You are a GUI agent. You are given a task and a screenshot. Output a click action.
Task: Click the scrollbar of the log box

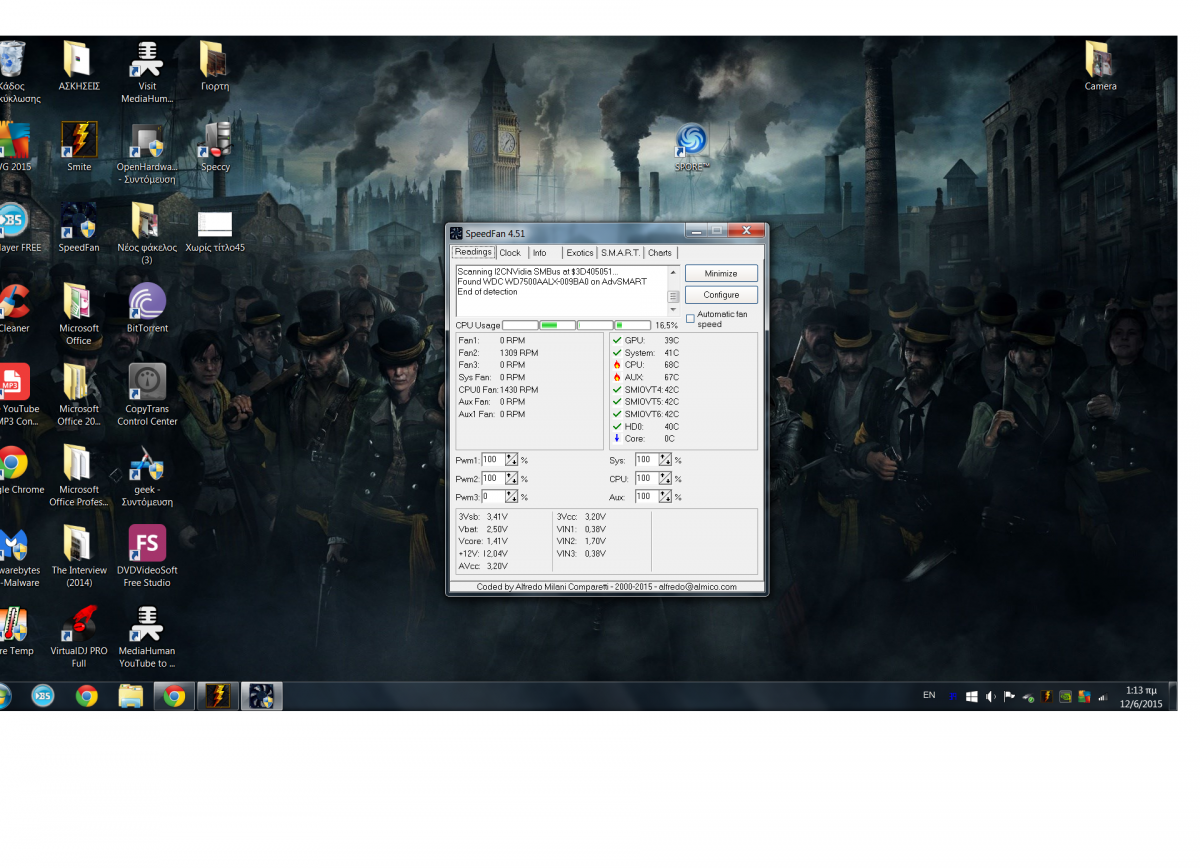[674, 291]
